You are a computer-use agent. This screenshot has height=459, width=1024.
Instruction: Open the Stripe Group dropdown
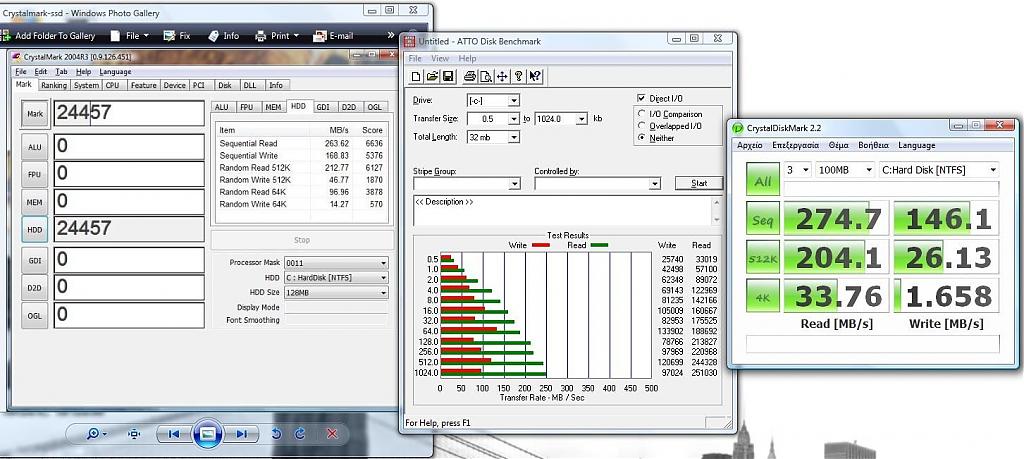click(515, 184)
